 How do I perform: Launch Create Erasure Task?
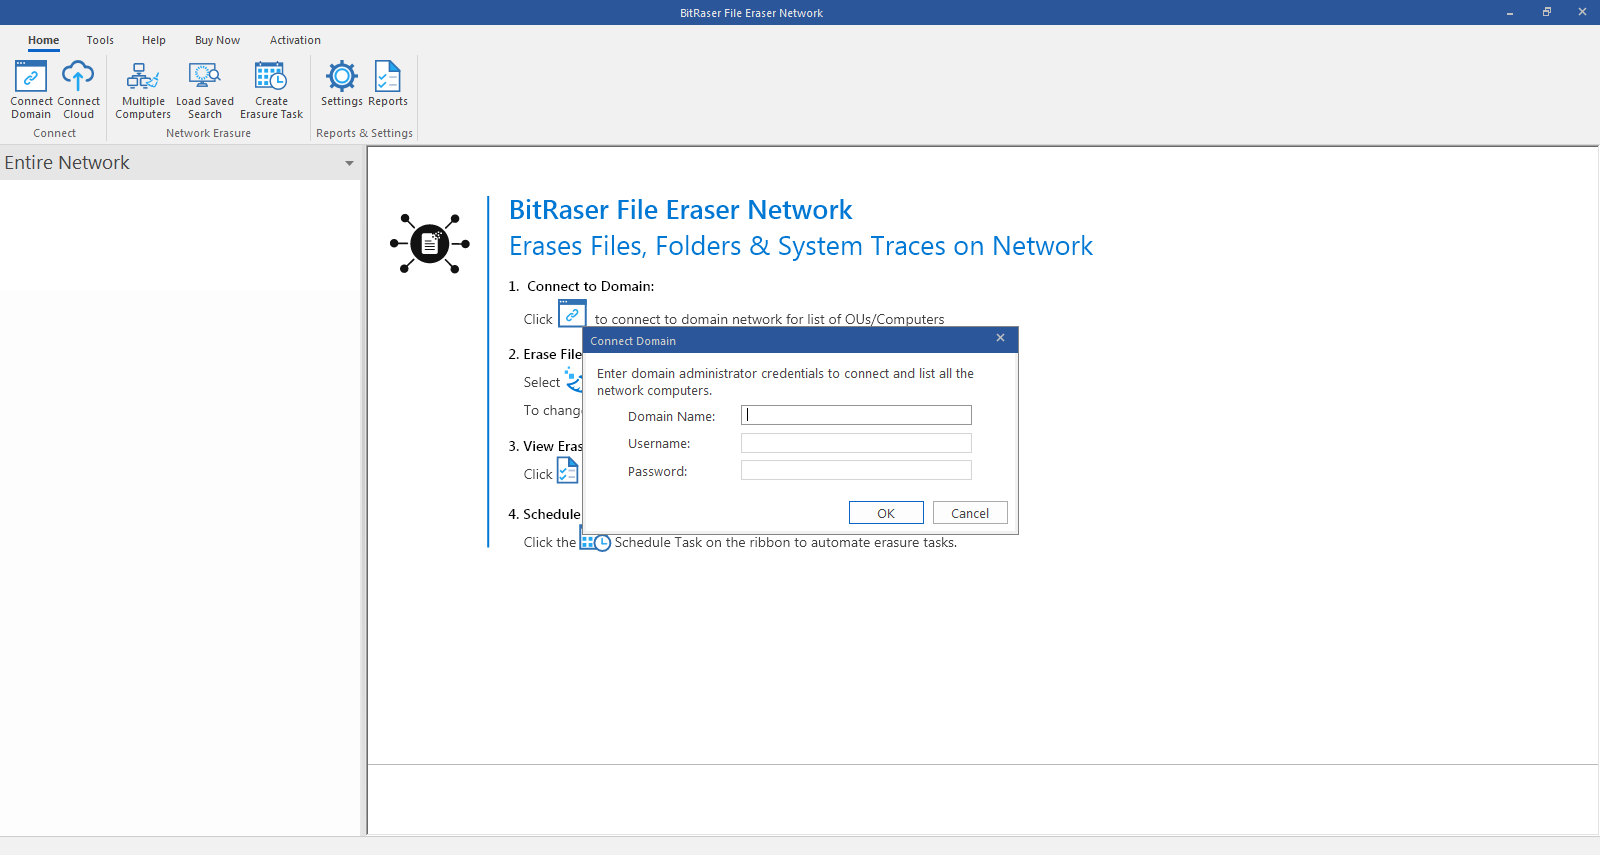[x=271, y=89]
